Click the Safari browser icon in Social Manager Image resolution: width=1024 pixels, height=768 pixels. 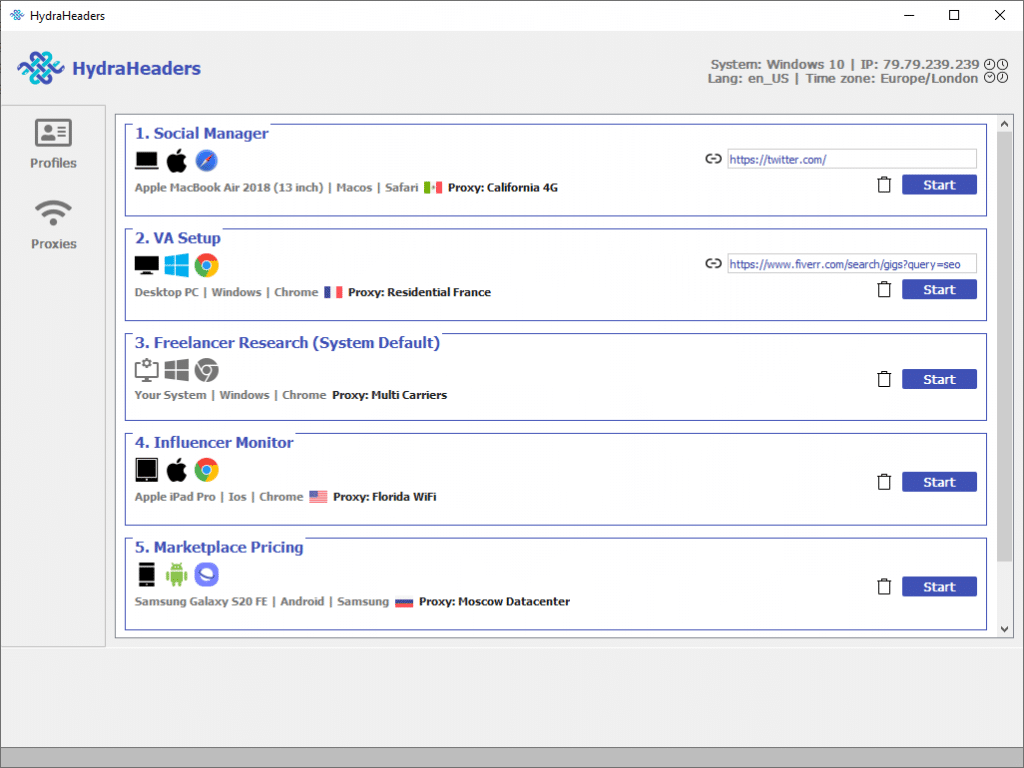pyautogui.click(x=207, y=160)
